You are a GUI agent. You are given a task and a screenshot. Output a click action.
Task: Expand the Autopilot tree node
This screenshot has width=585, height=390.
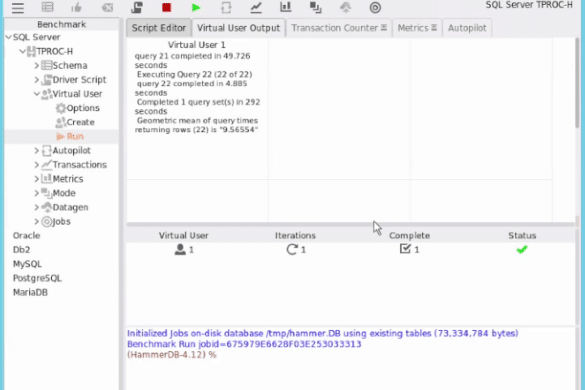click(x=36, y=150)
